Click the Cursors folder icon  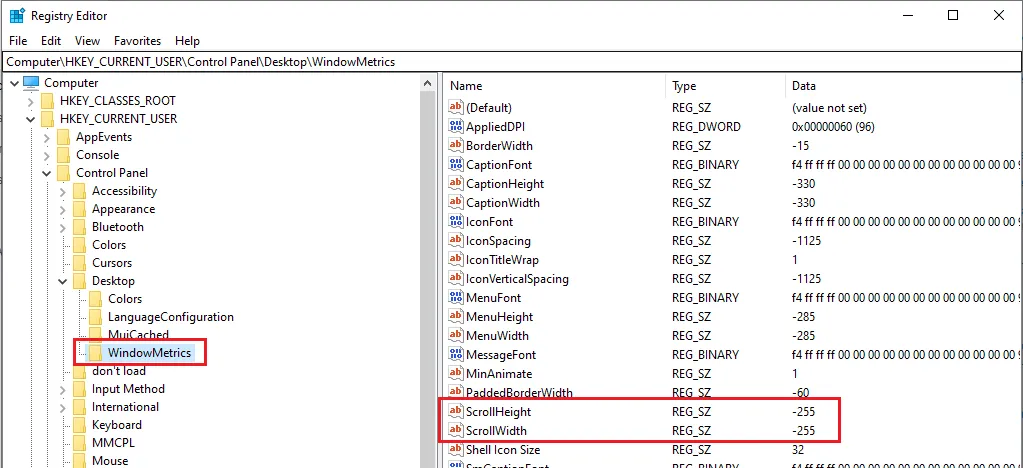click(80, 263)
